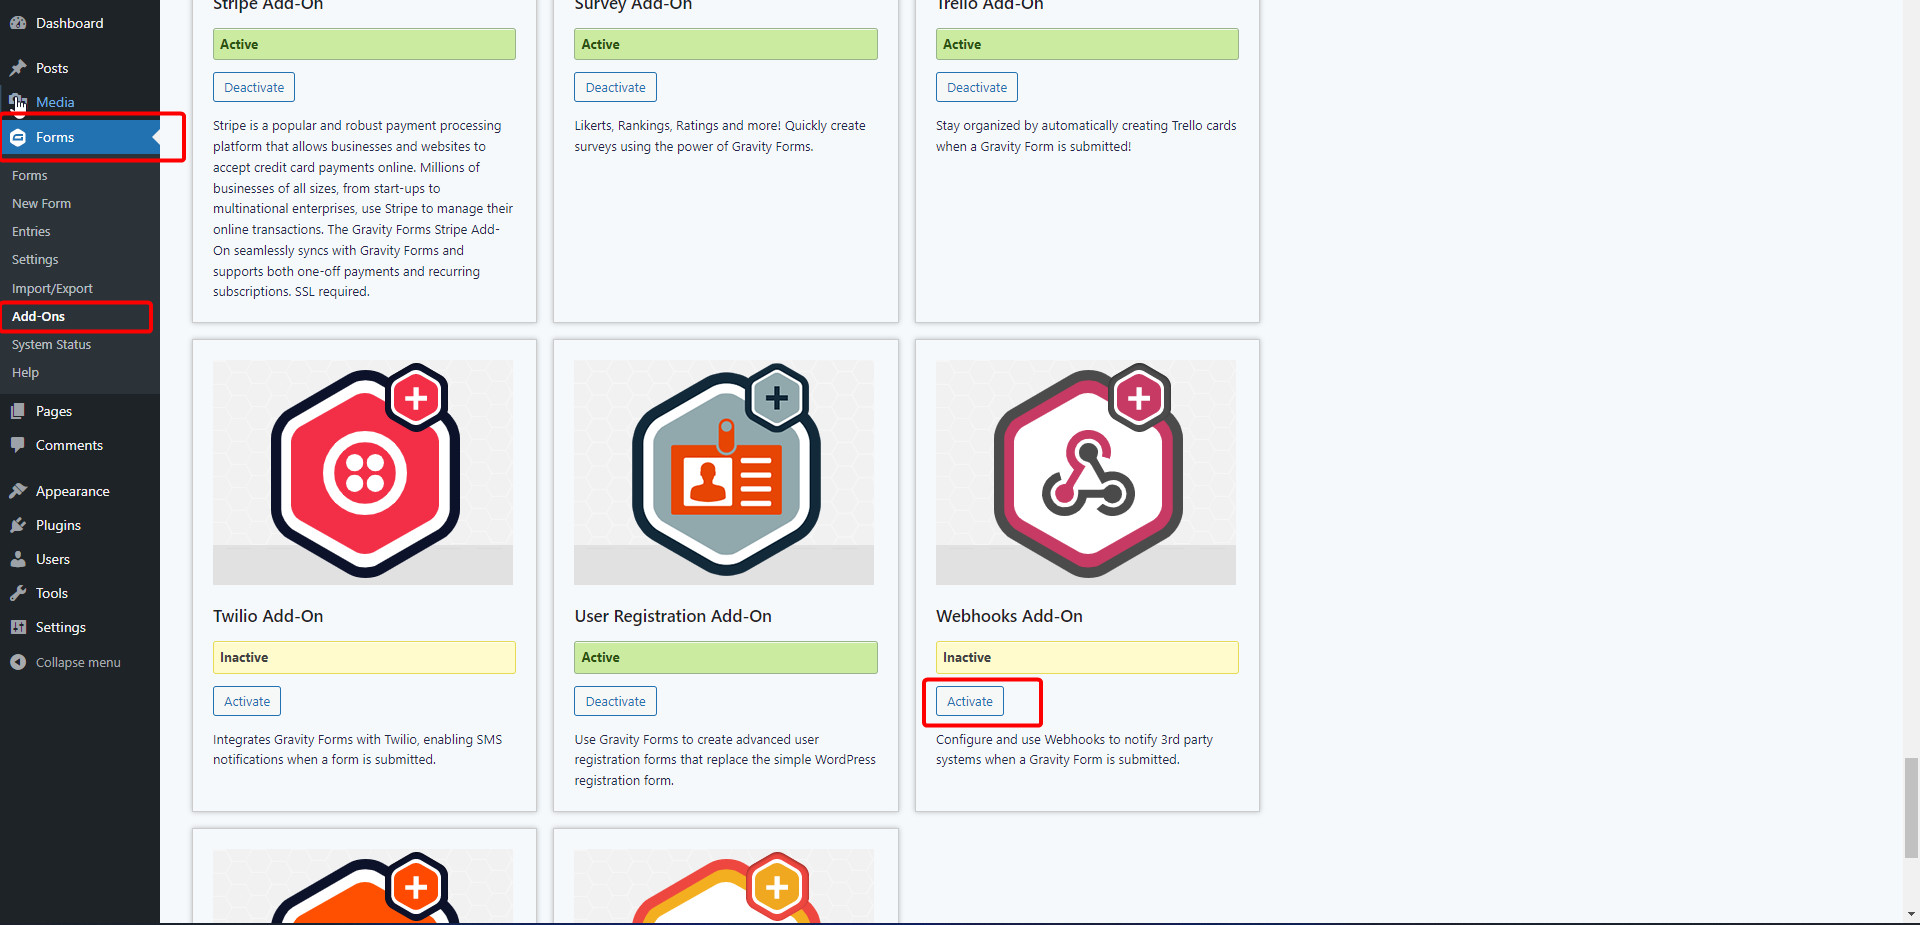Click the Twilio Add-On title
The width and height of the screenshot is (1920, 925).
coord(268,616)
